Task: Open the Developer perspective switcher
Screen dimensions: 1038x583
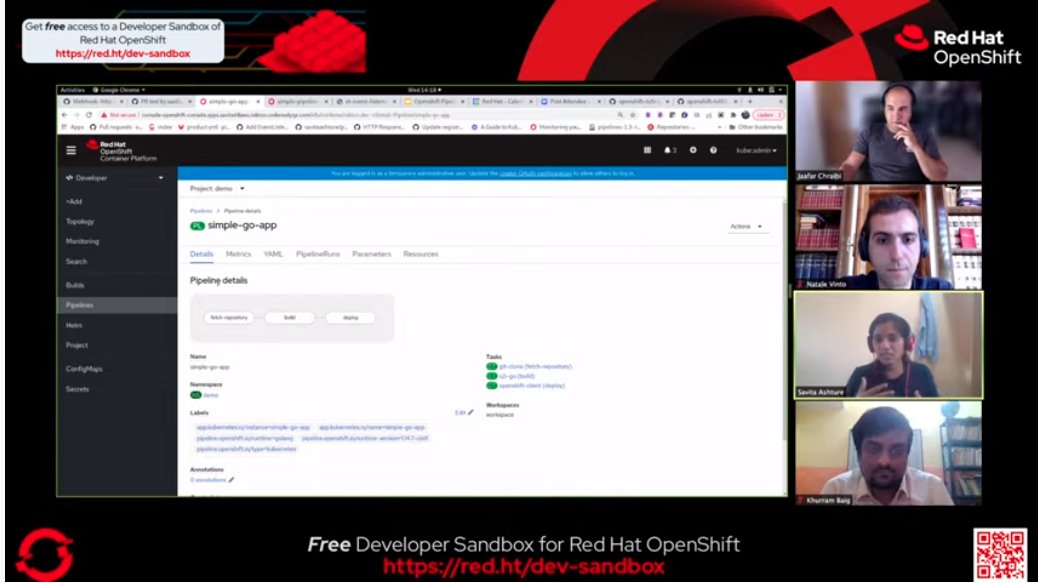Action: click(x=114, y=178)
